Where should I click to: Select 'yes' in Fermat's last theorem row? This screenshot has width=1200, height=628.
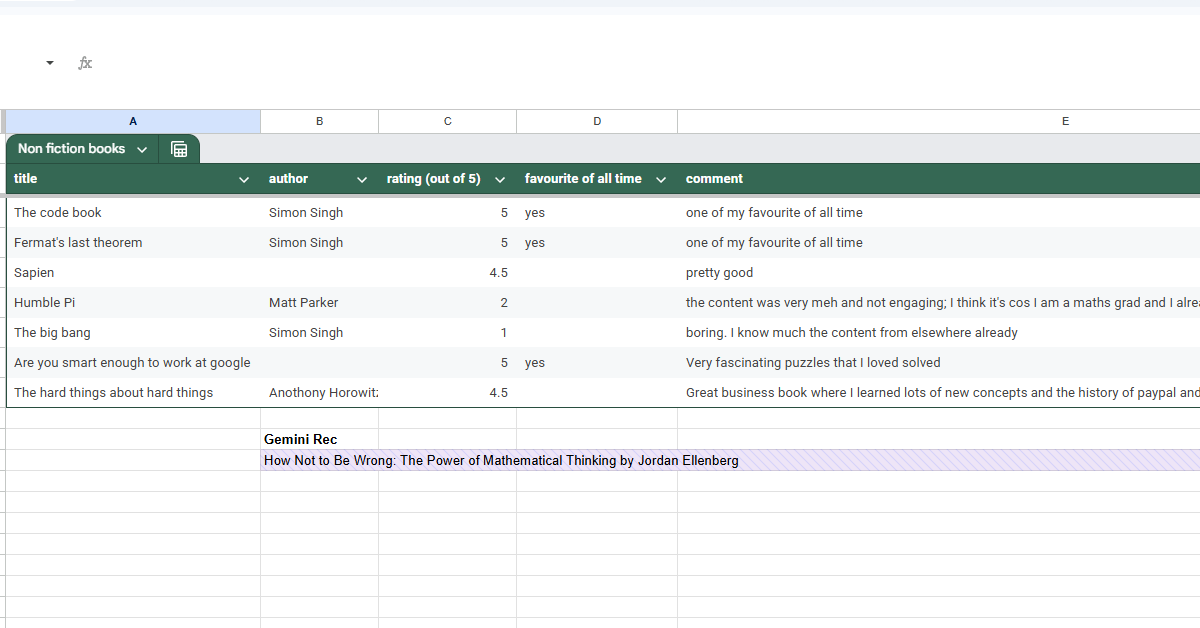tap(597, 242)
